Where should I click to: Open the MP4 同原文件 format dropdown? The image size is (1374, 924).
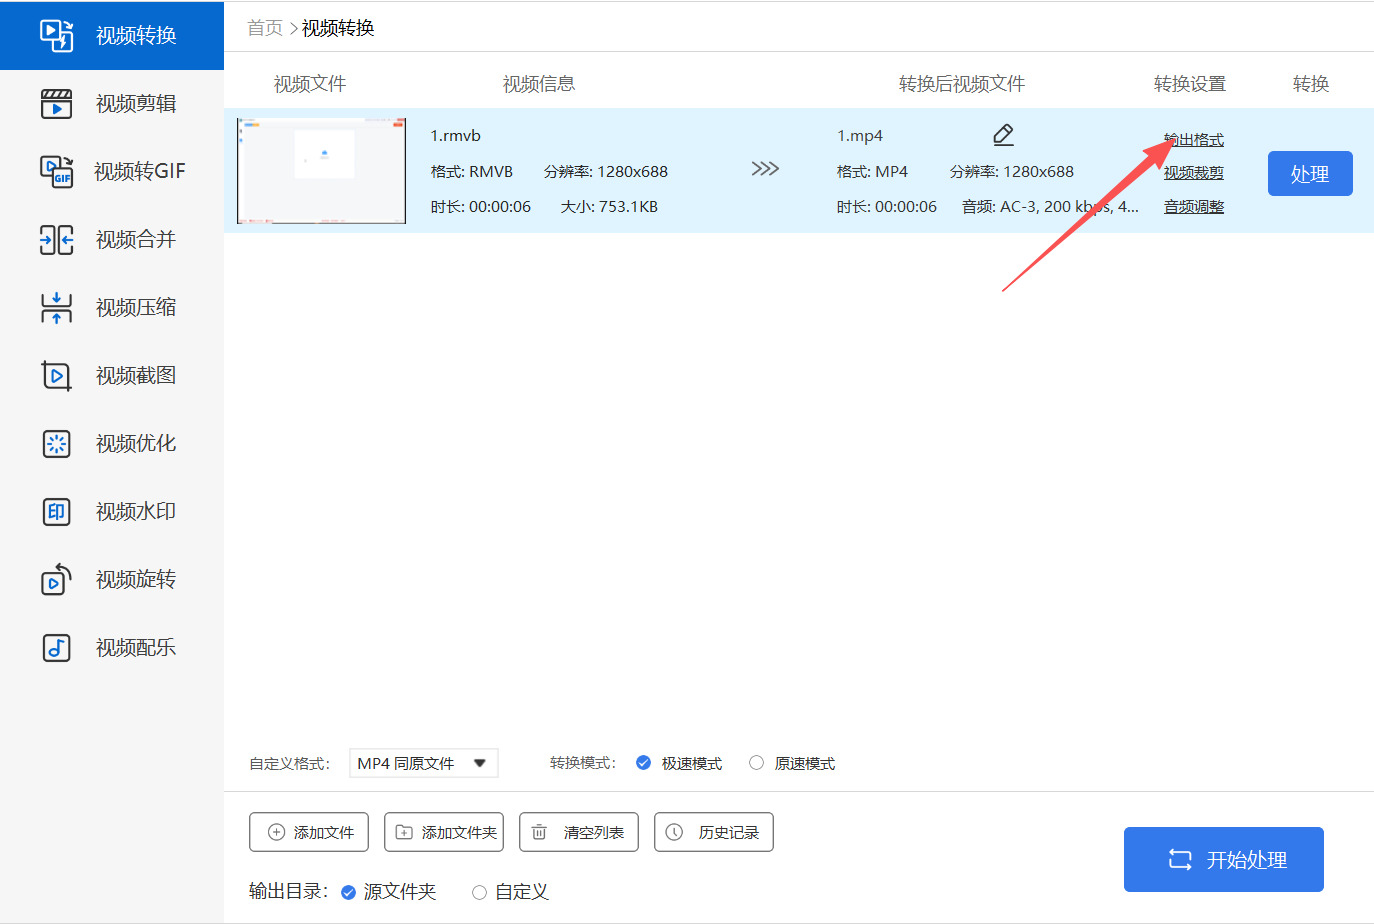click(423, 762)
